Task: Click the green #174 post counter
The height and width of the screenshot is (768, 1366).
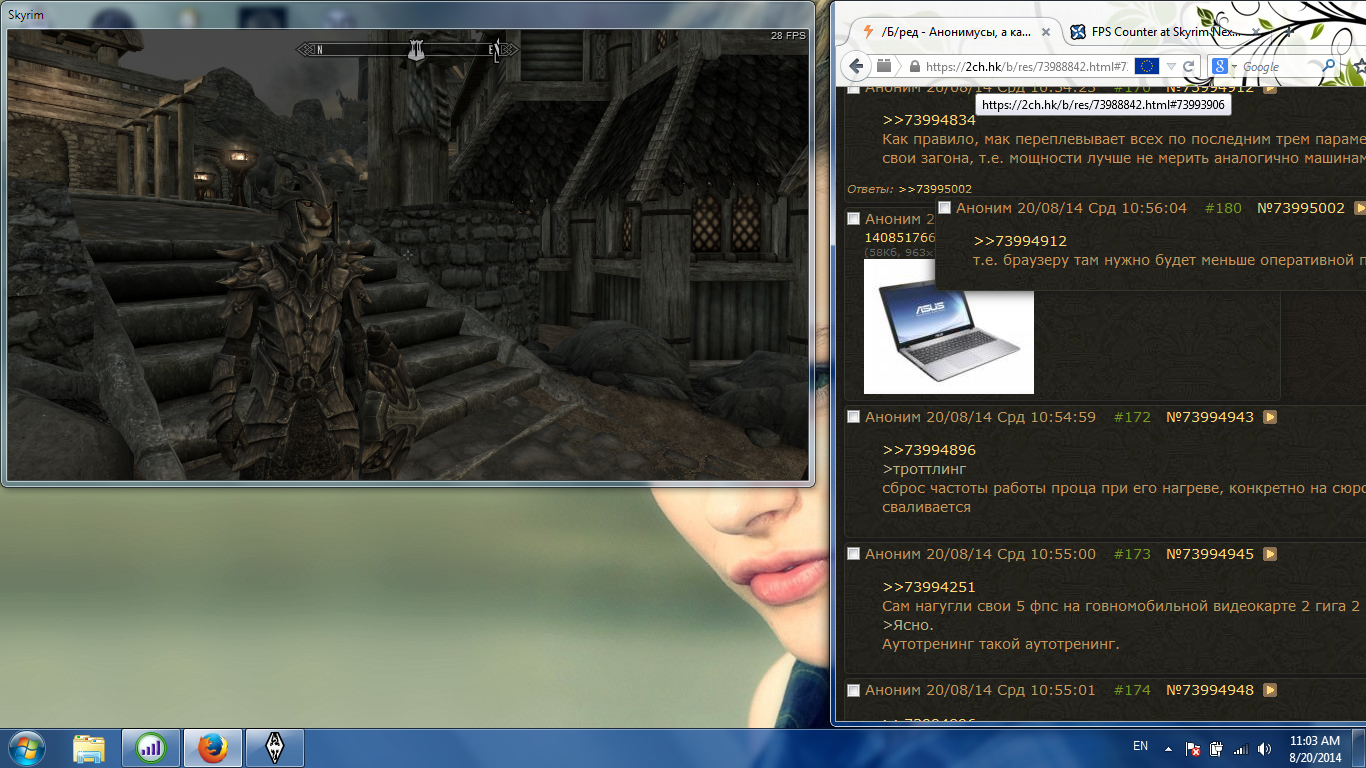Action: coord(1132,690)
